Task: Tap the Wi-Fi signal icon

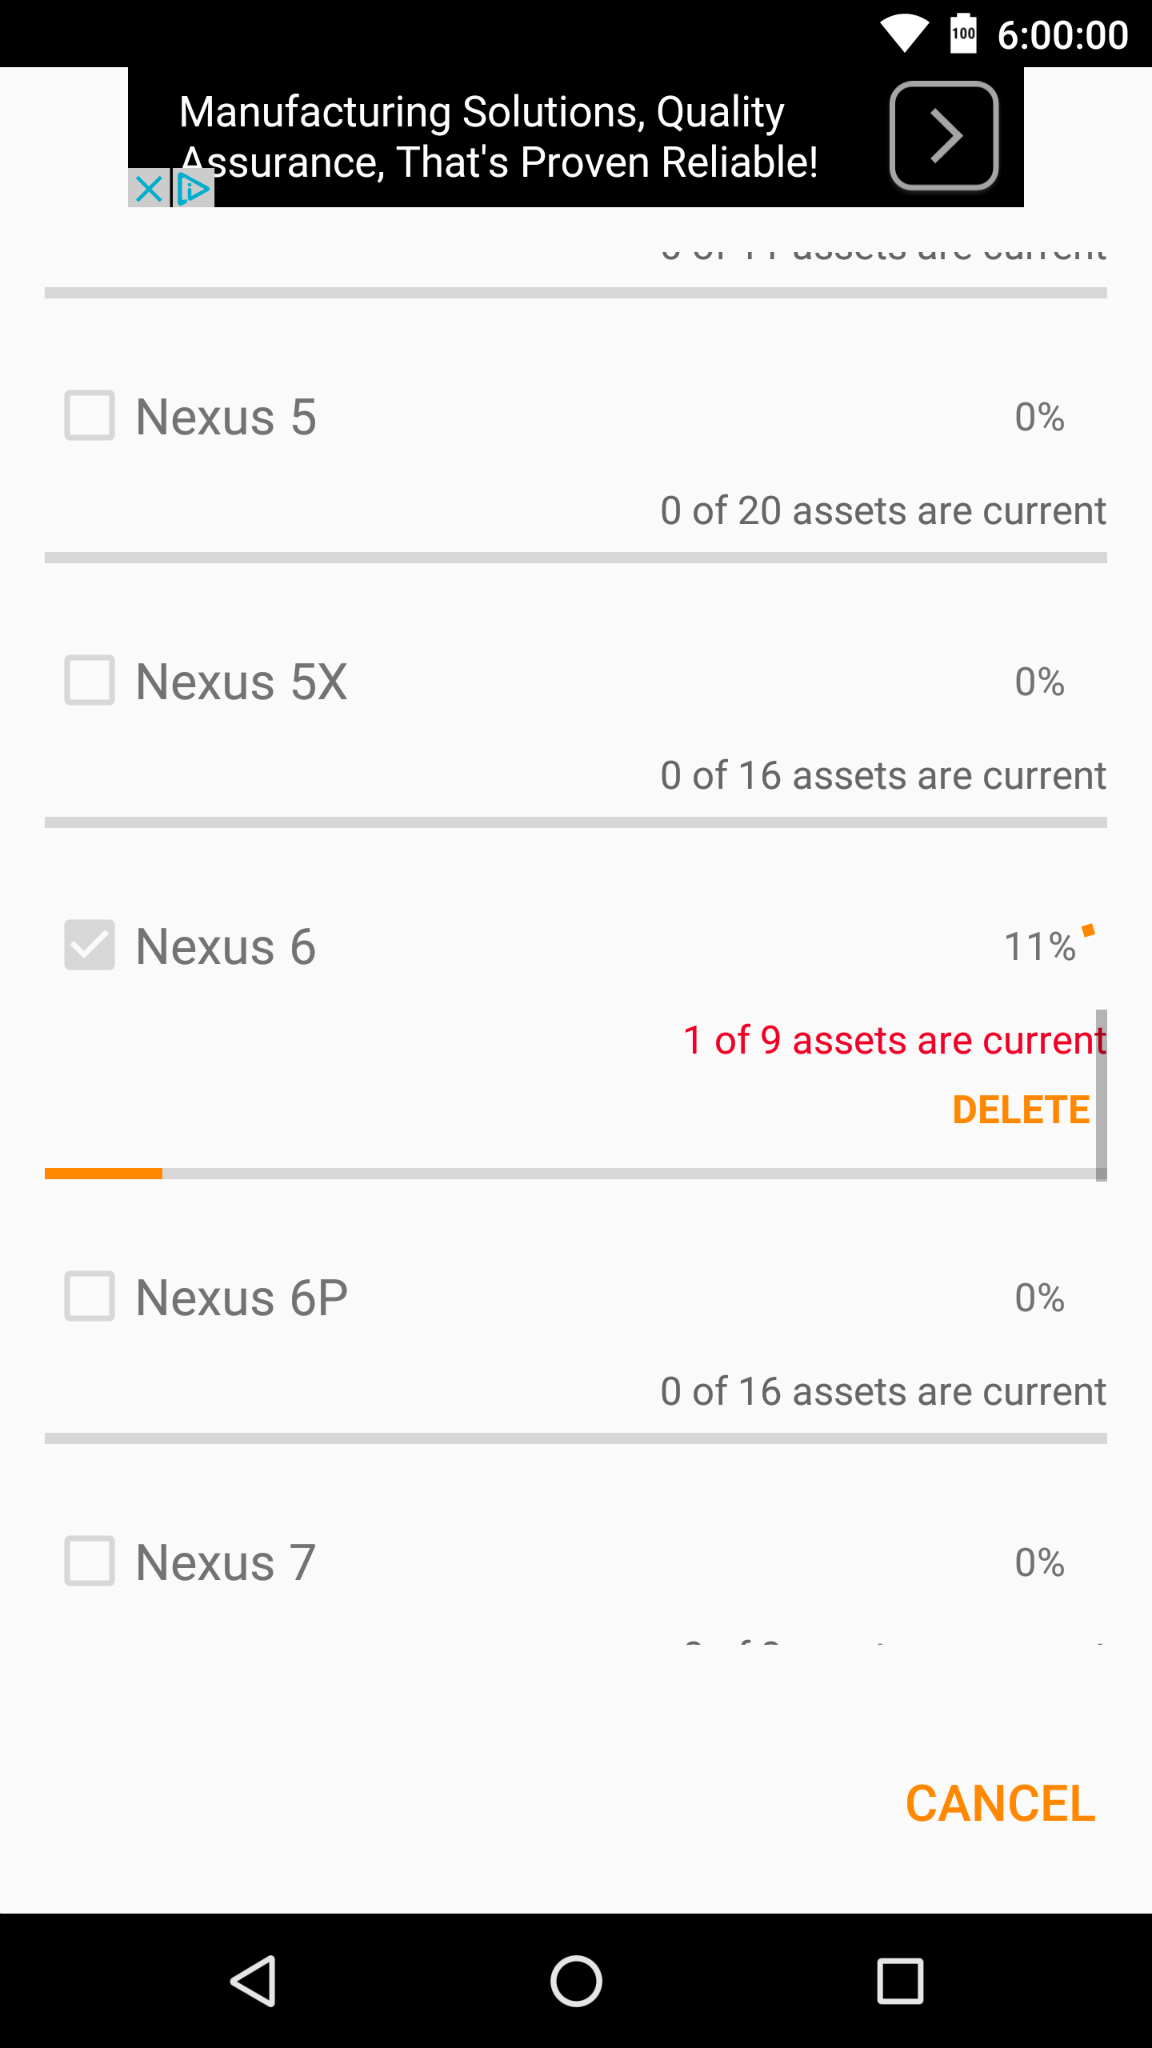Action: 904,34
